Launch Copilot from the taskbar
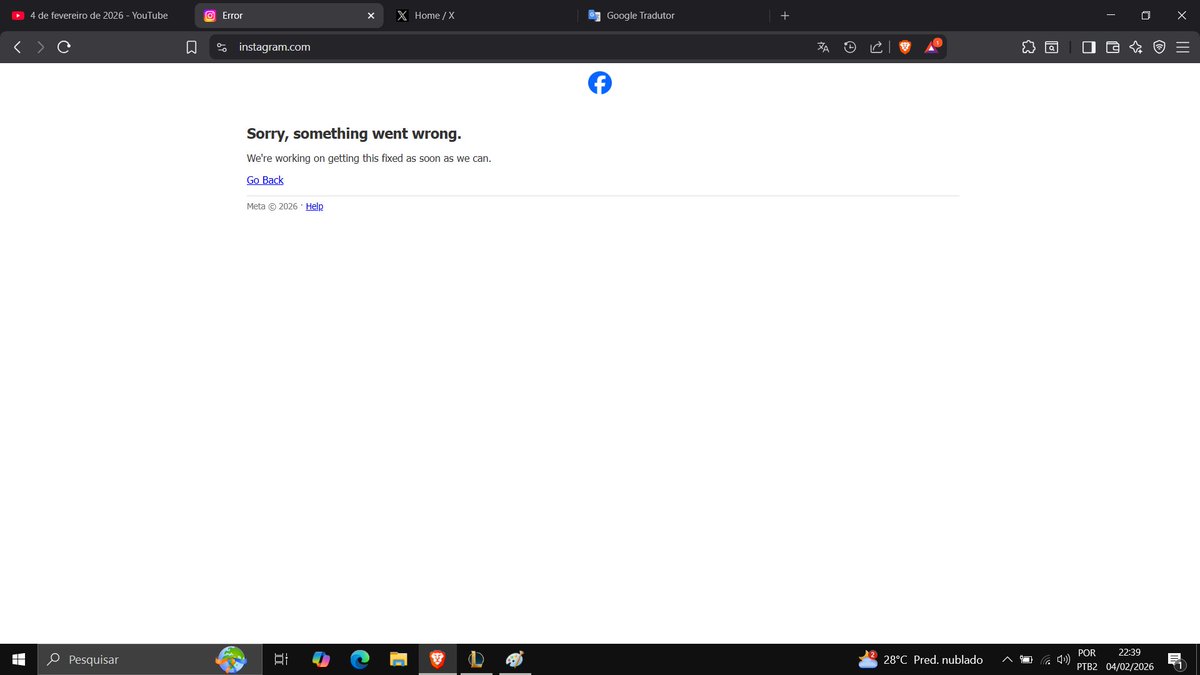The image size is (1200, 675). (x=321, y=659)
